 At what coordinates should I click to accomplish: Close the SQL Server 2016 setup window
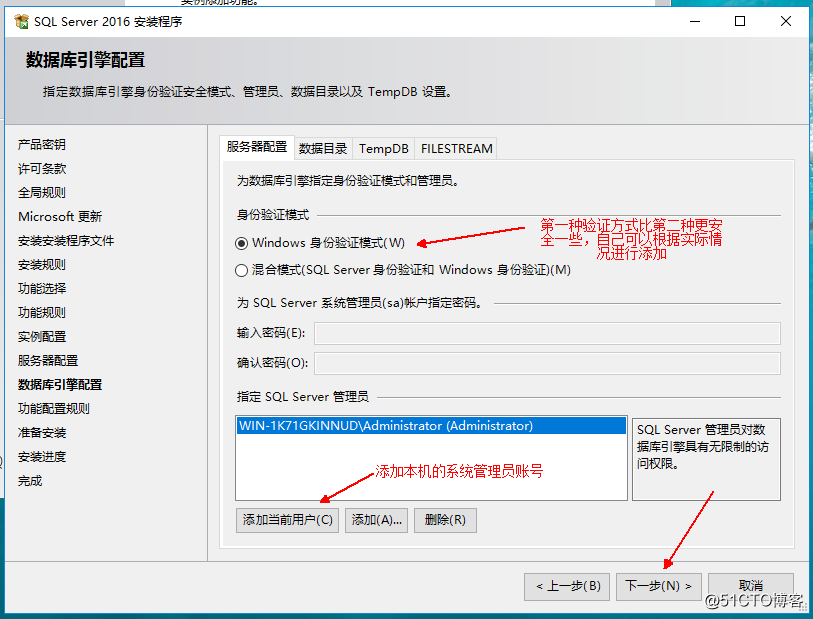[x=786, y=21]
